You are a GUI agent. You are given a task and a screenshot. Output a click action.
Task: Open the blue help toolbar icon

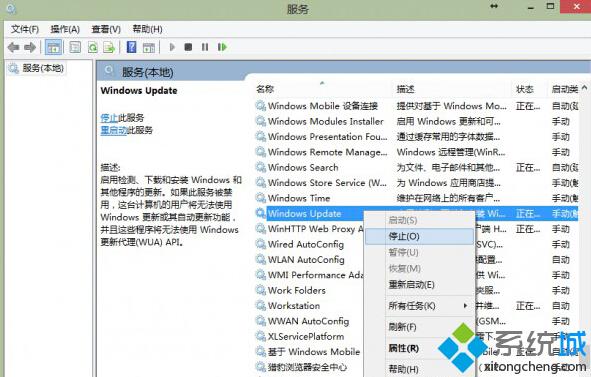click(132, 48)
